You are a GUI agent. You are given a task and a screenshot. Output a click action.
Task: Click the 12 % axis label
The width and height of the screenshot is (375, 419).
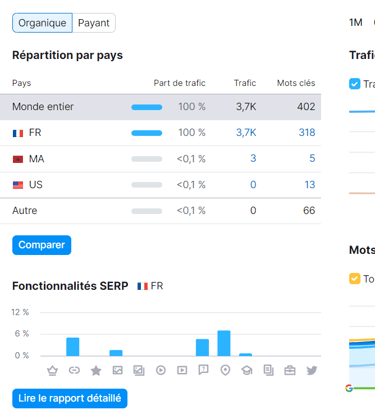[x=20, y=312]
